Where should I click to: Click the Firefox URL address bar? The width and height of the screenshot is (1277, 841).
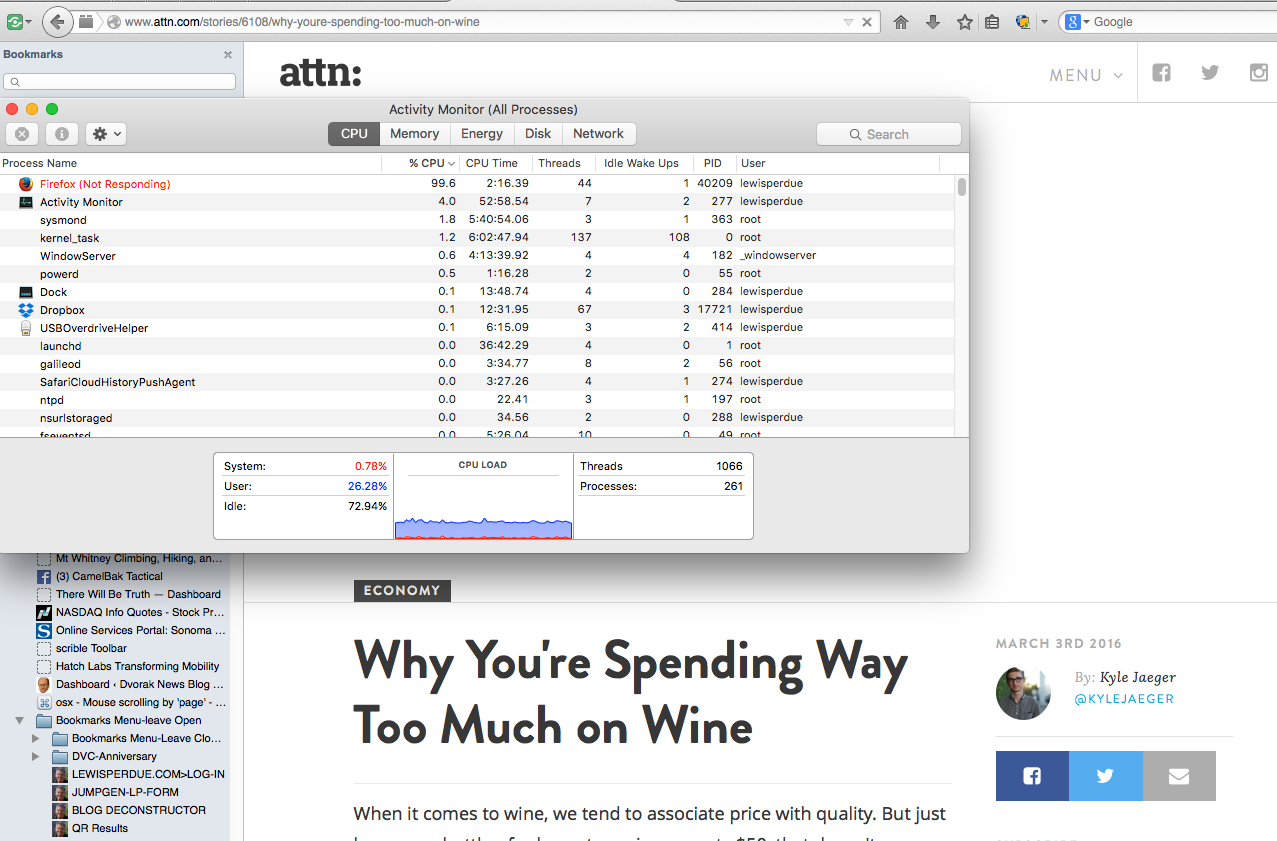(480, 22)
